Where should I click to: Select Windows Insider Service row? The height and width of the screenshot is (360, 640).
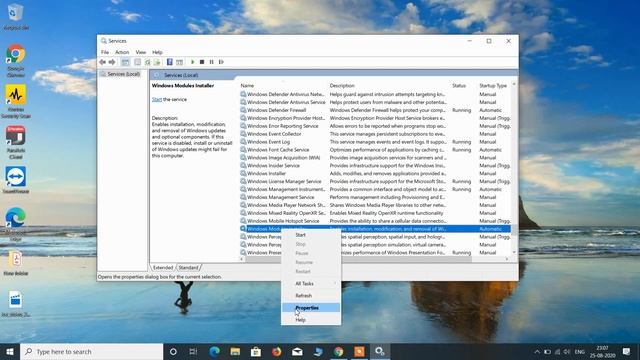coord(375,166)
